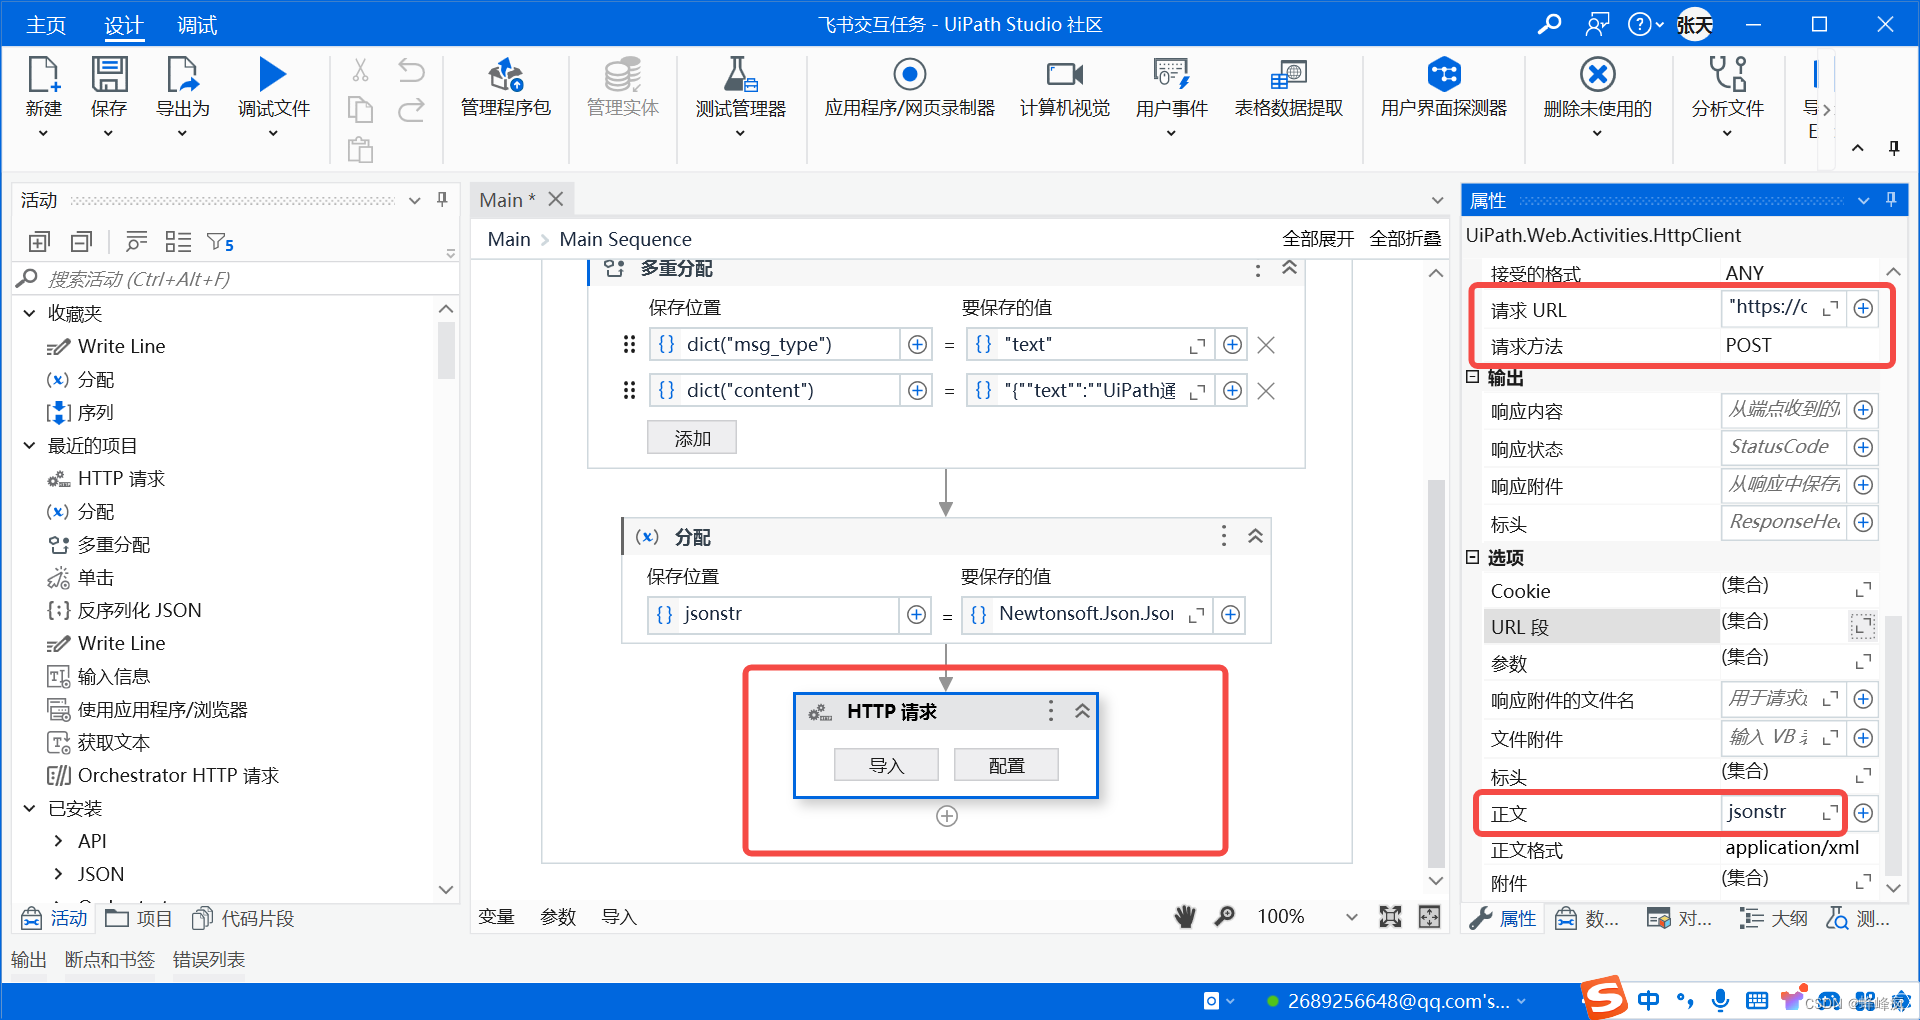Screen dimensions: 1920x1020
Task: Open the 主页 ribbon tab
Action: [x=45, y=25]
